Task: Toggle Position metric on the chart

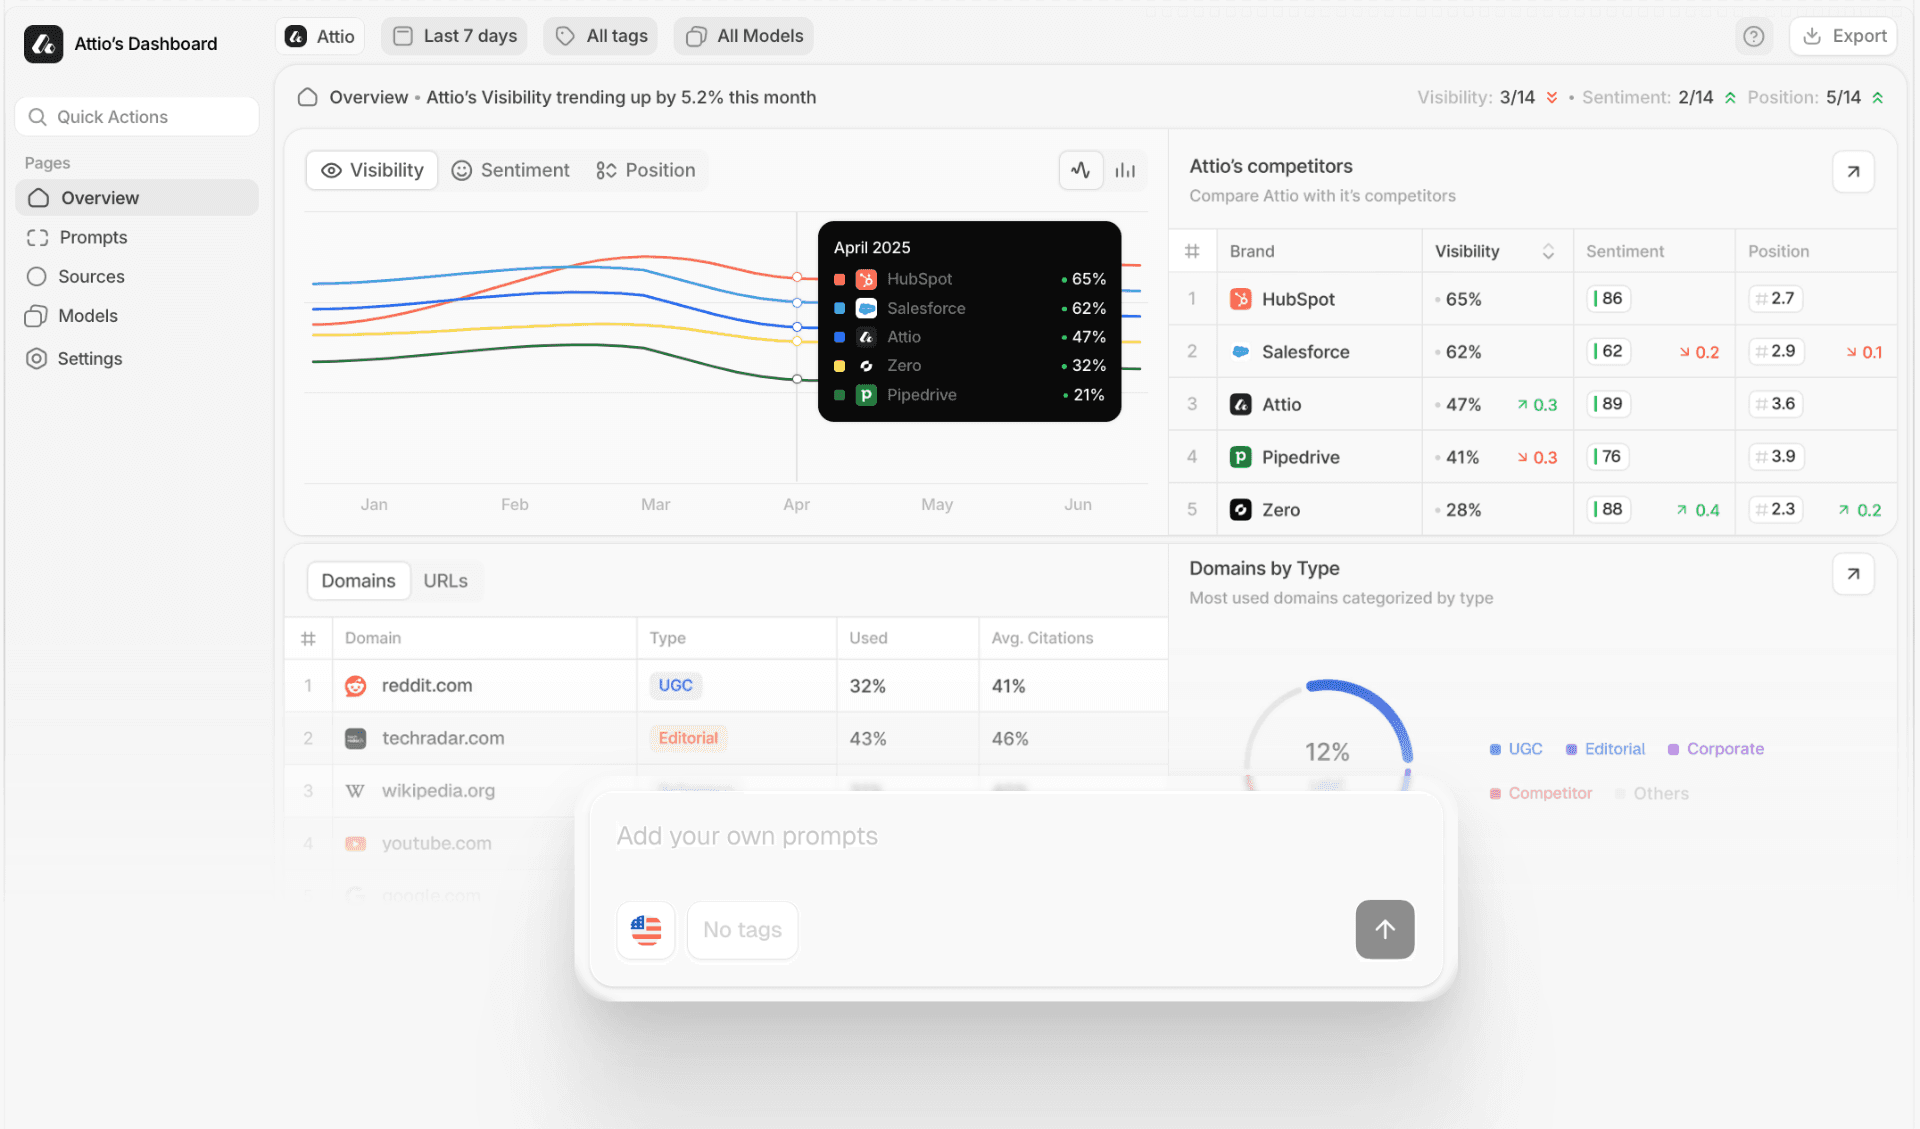Action: [x=645, y=170]
